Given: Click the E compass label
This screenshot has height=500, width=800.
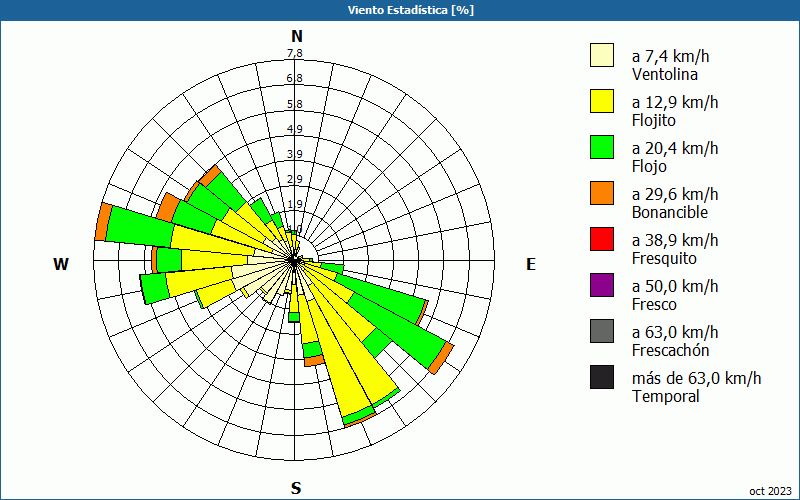Looking at the screenshot, I should coord(531,264).
